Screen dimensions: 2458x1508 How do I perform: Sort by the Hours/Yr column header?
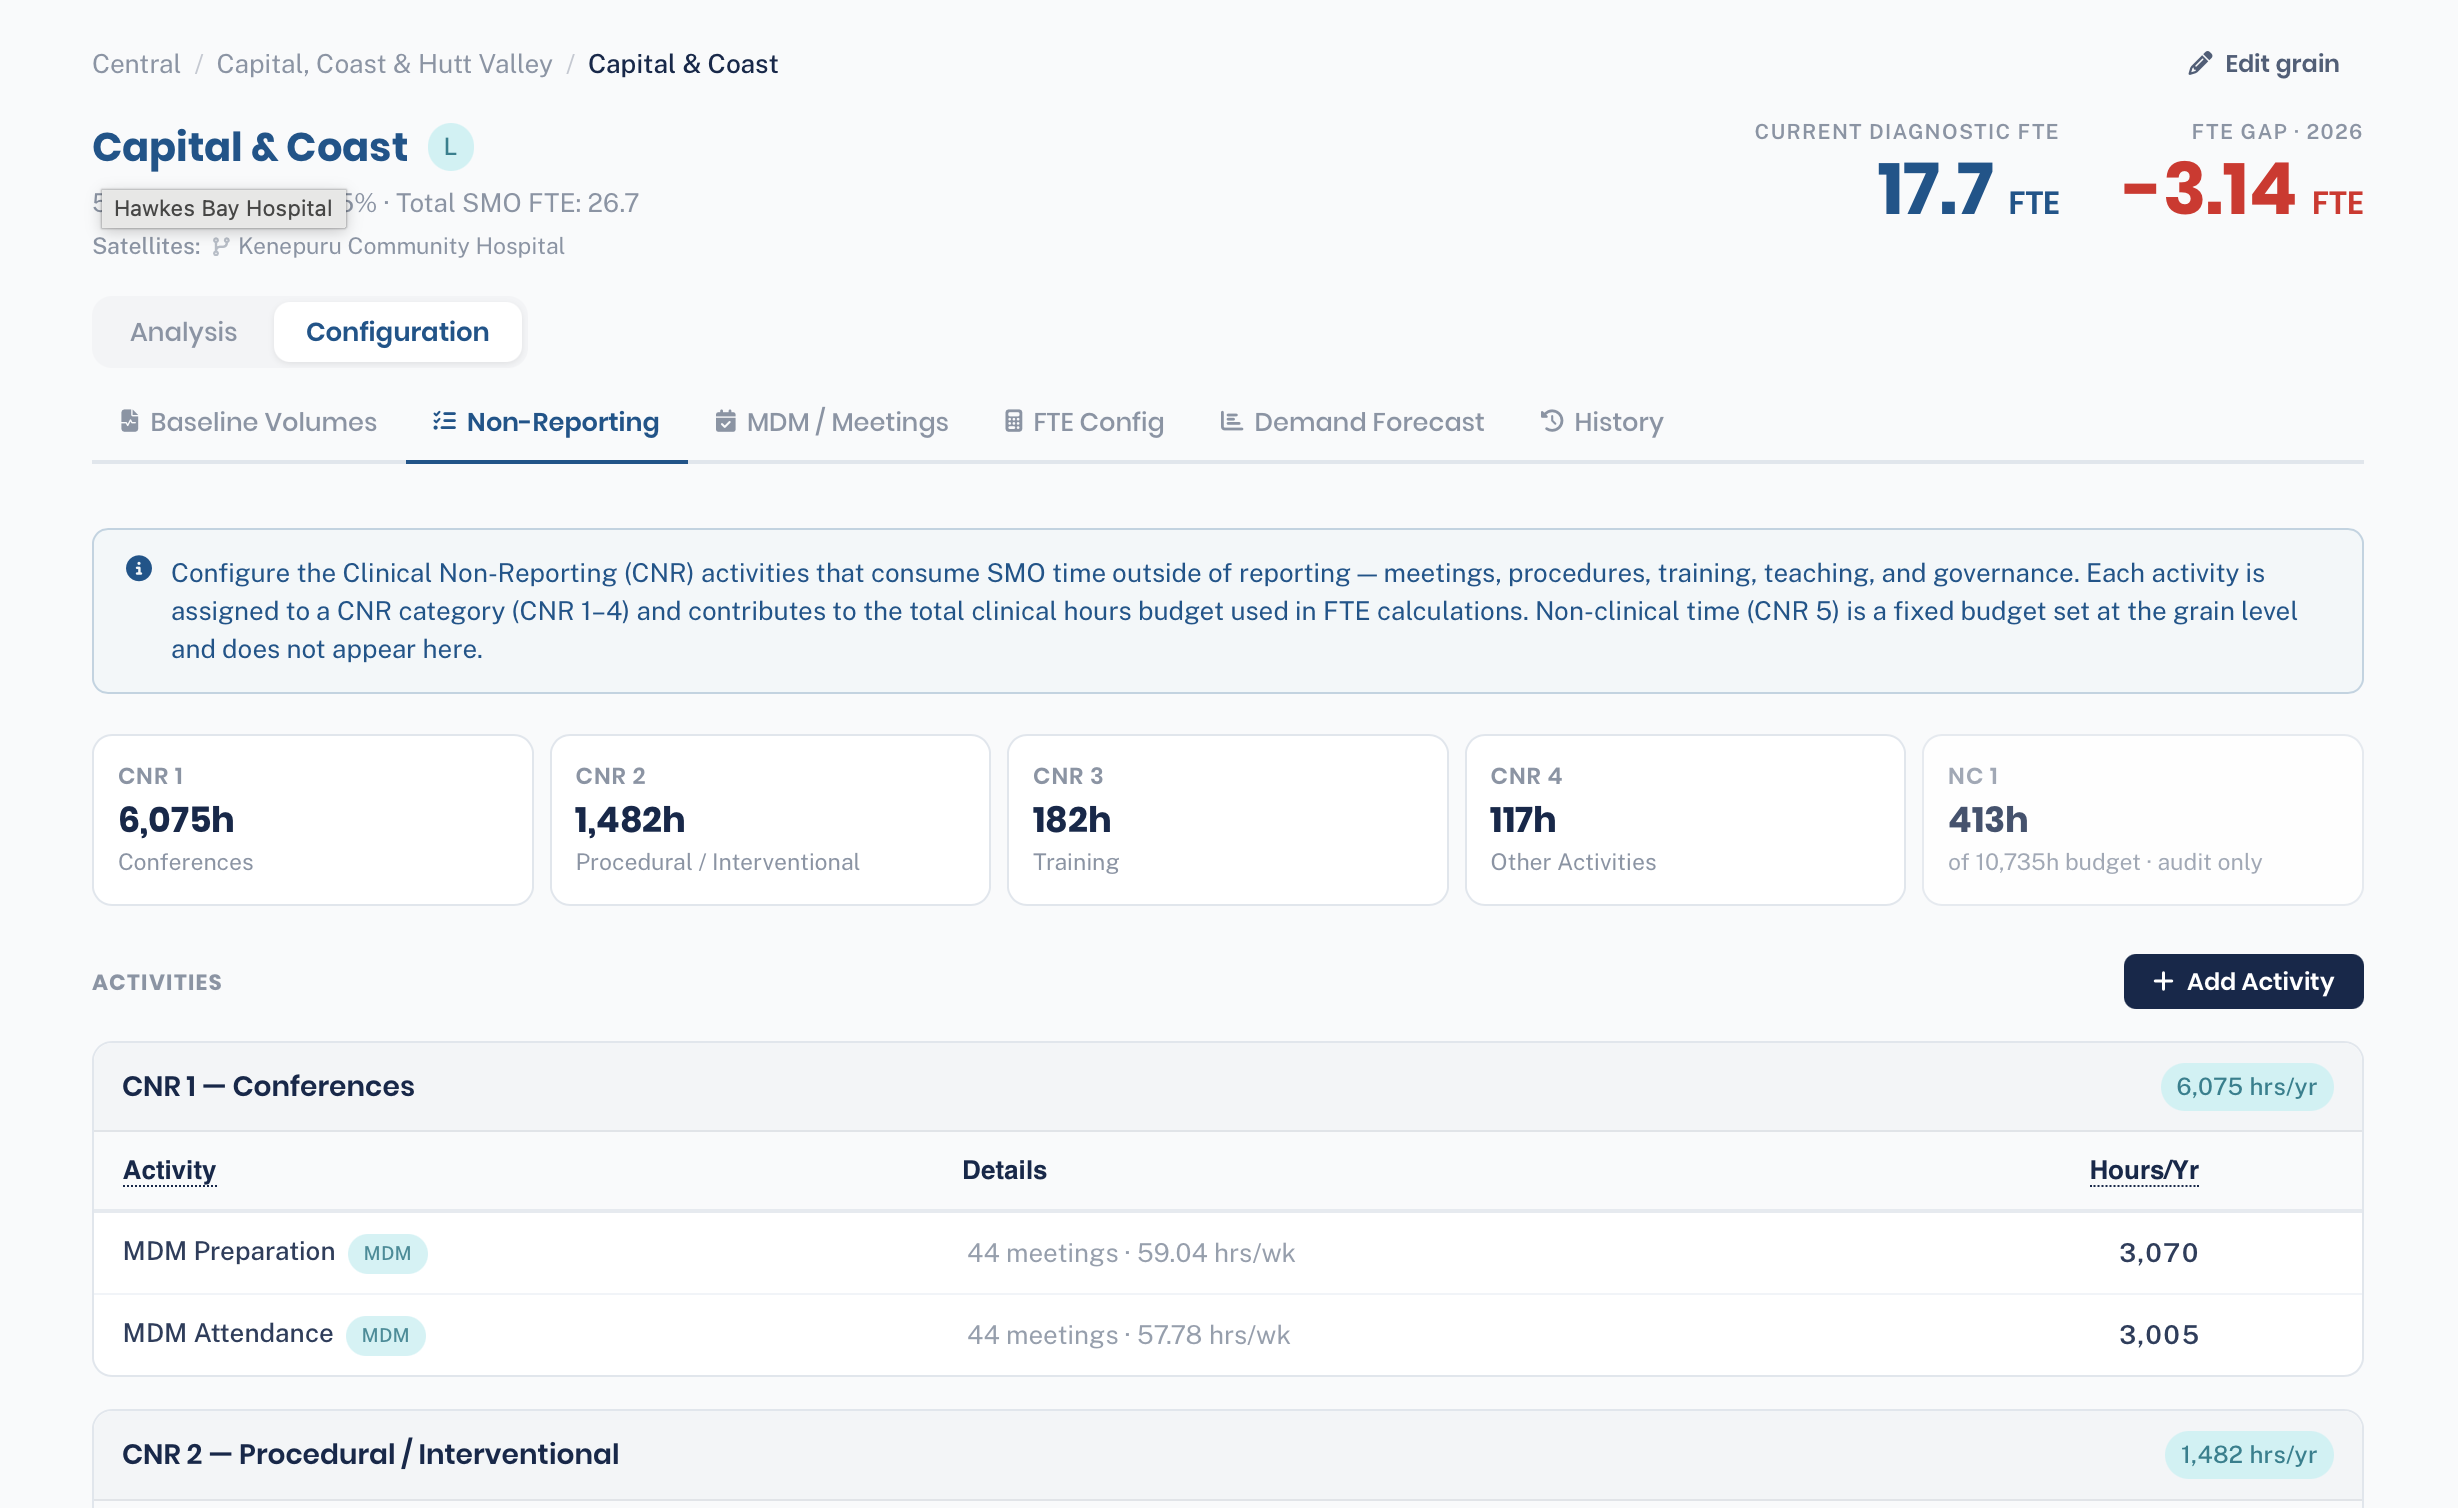coord(2144,1170)
